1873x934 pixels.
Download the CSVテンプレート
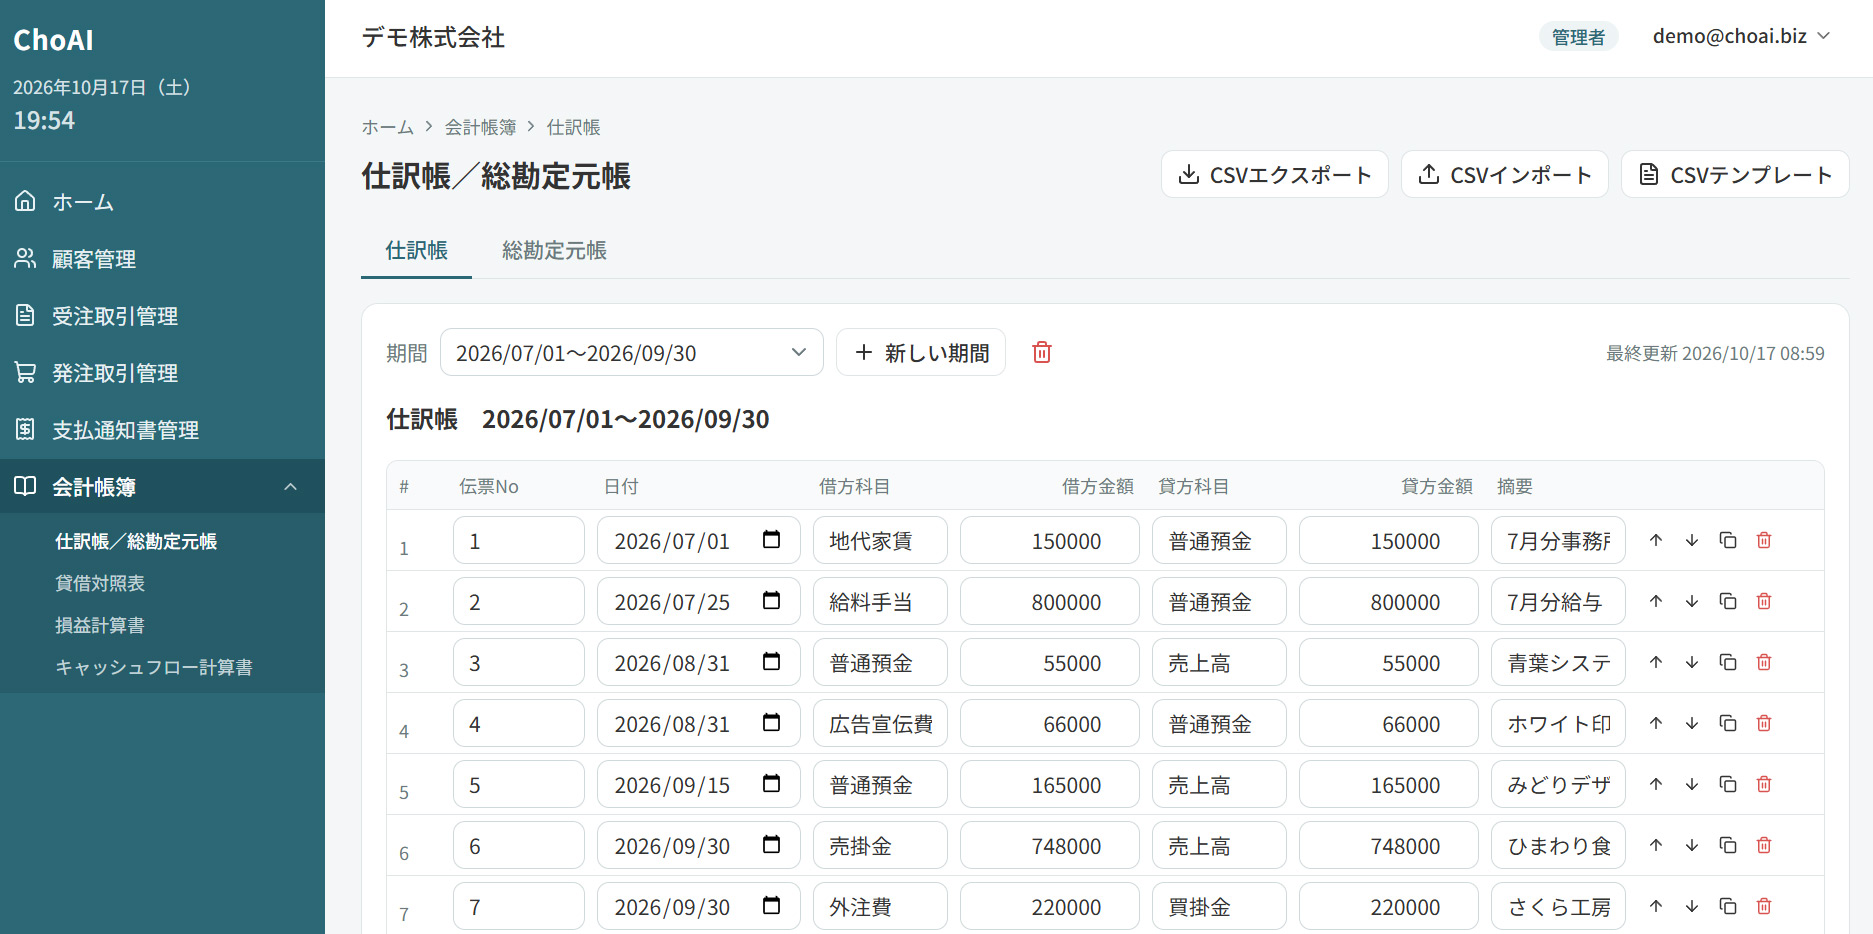(1735, 175)
